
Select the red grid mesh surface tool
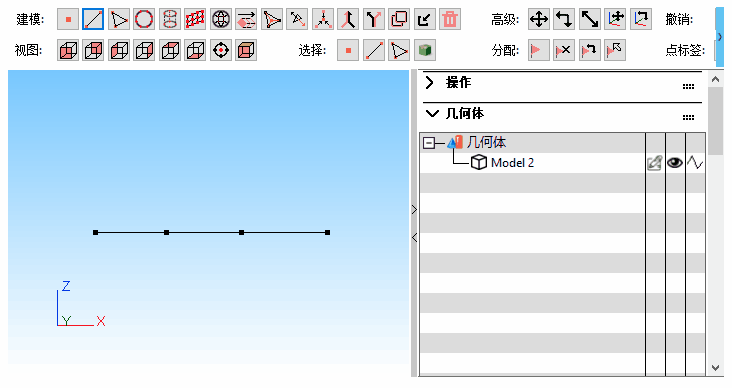tap(195, 19)
